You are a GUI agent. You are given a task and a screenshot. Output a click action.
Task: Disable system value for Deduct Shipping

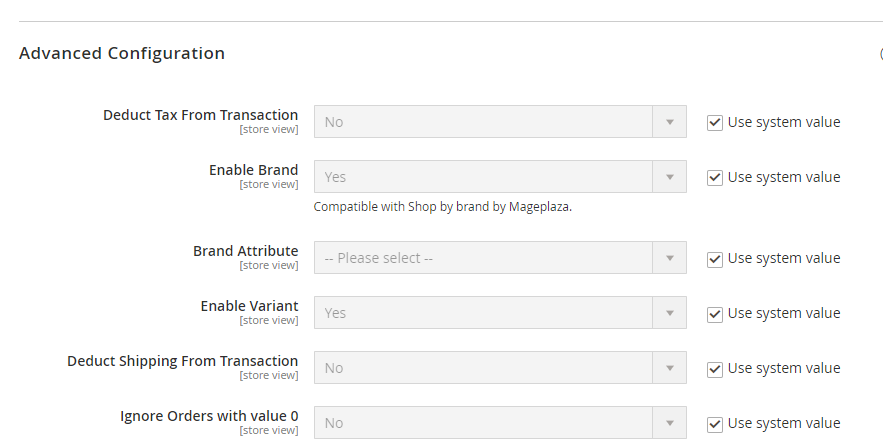714,368
